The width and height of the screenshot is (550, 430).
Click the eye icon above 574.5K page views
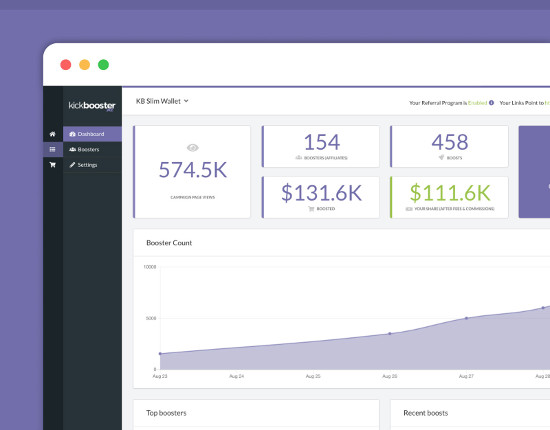click(x=193, y=148)
